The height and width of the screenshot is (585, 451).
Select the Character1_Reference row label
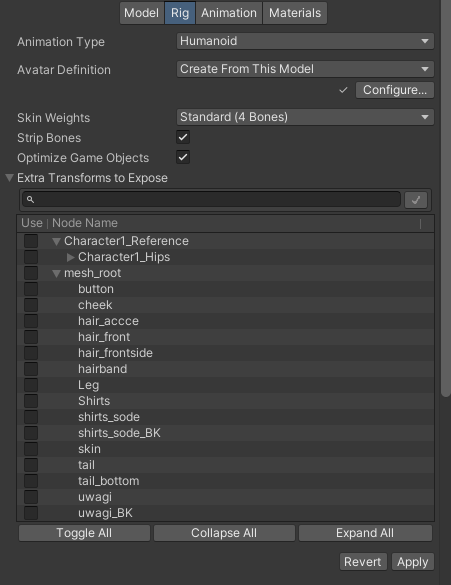tap(126, 241)
